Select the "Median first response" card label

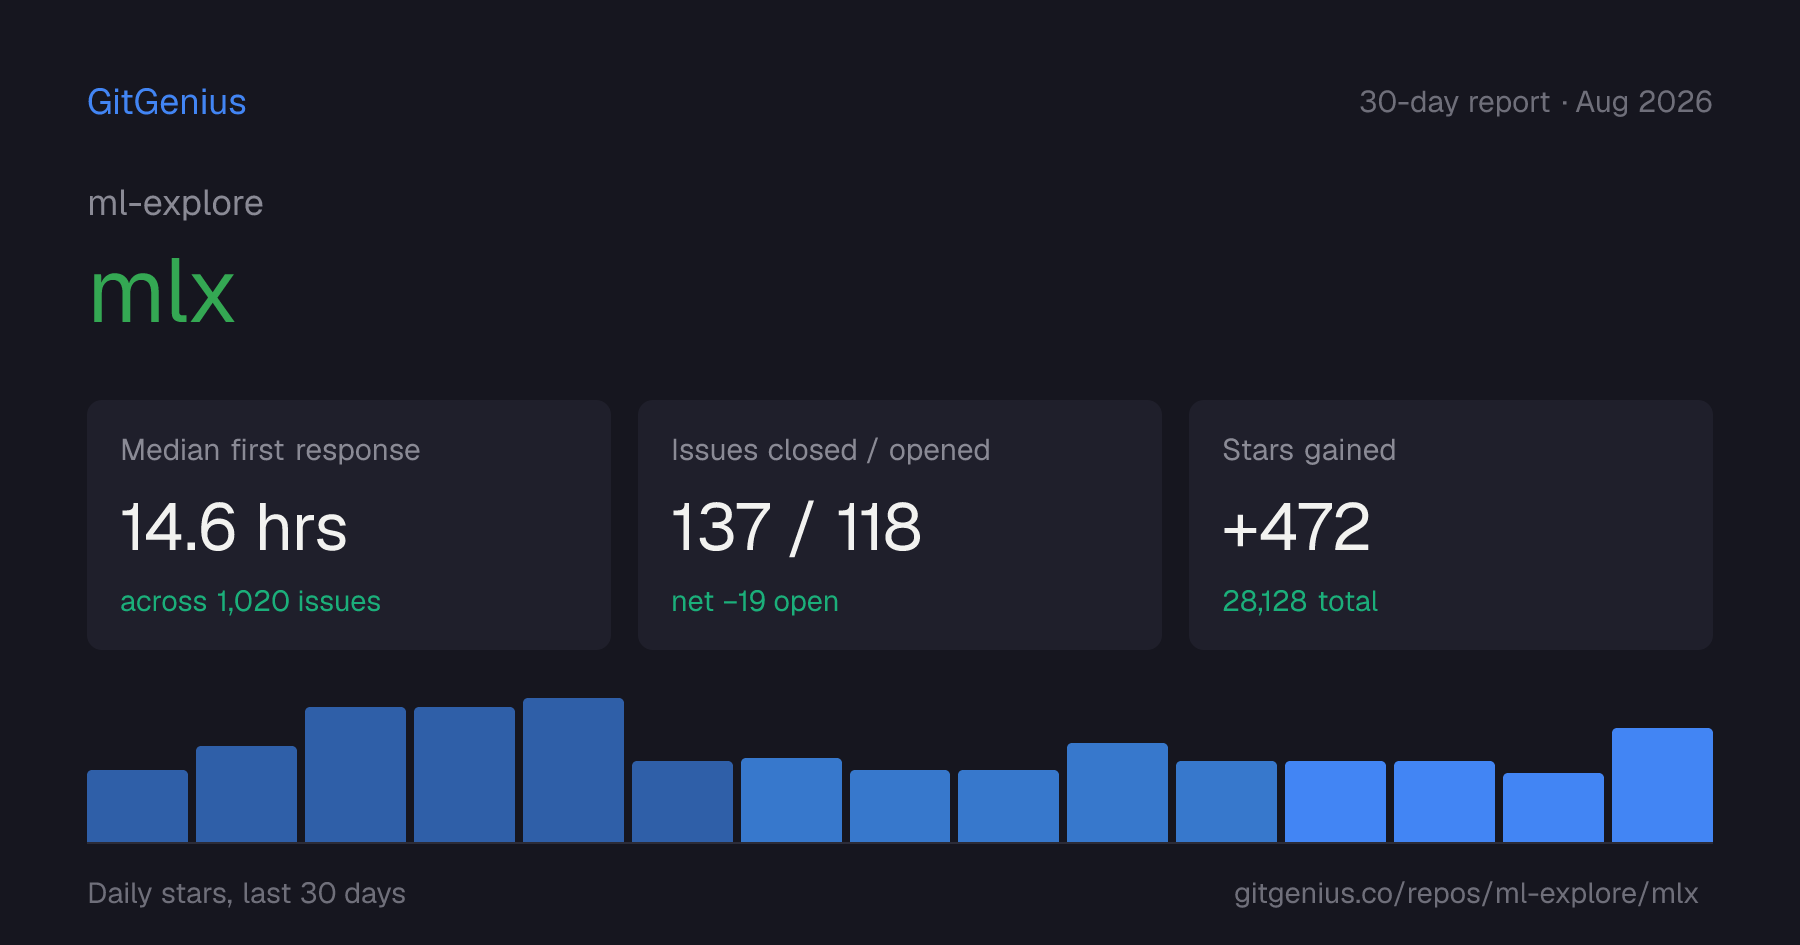pyautogui.click(x=270, y=450)
